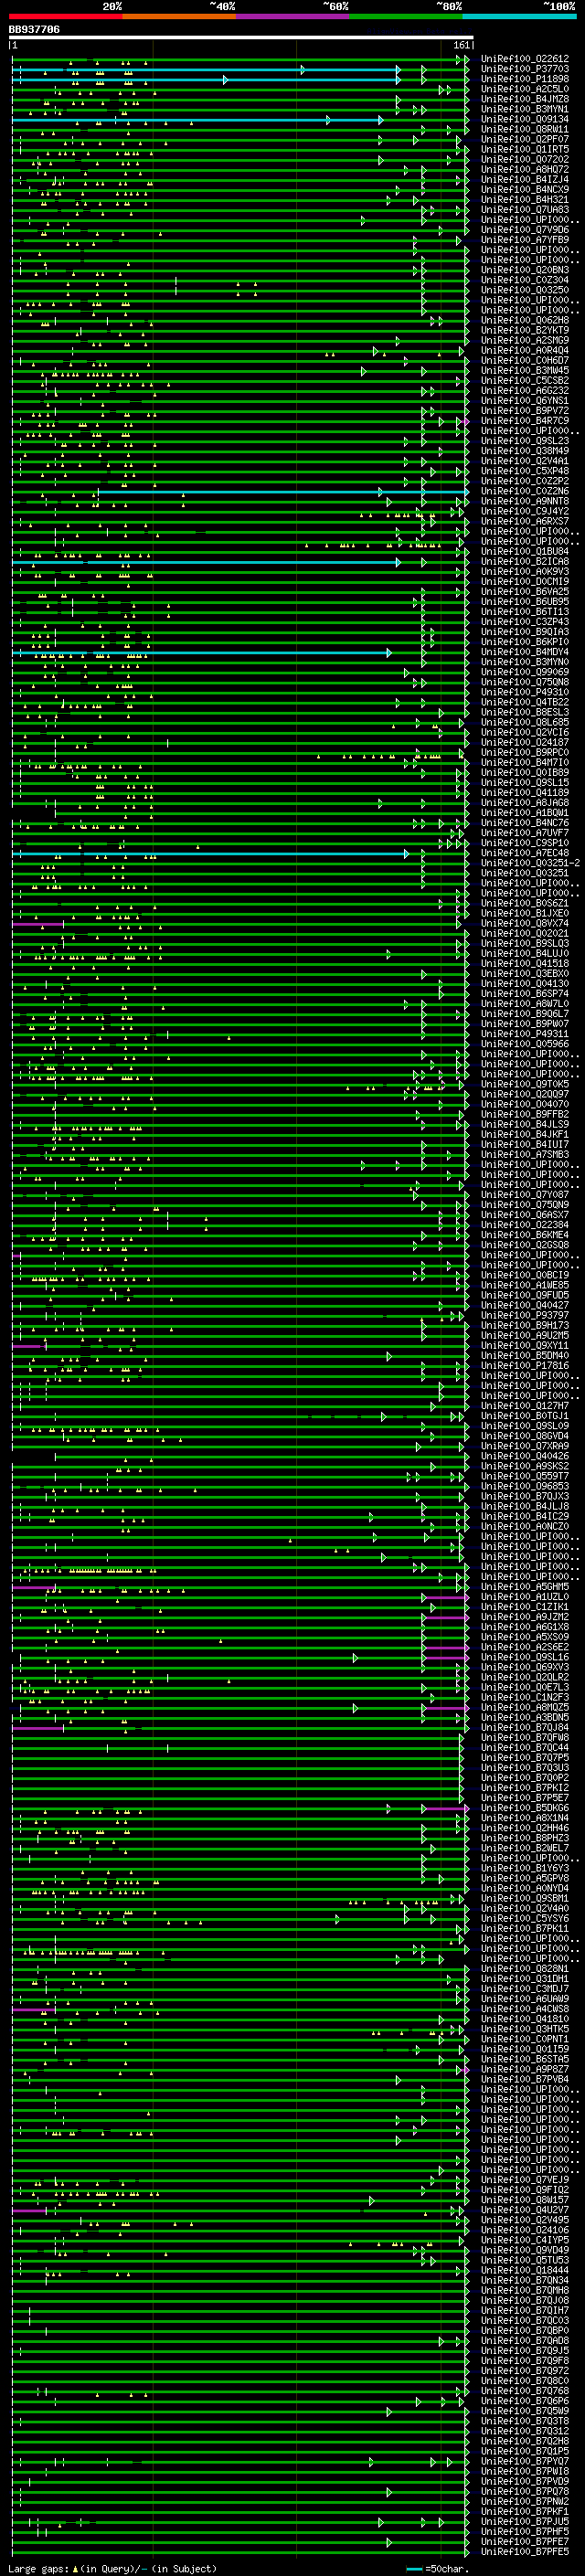Click the UniRef100_A5GHM5 label
Viewport: 585px width, 2576px height.
[525, 1586]
